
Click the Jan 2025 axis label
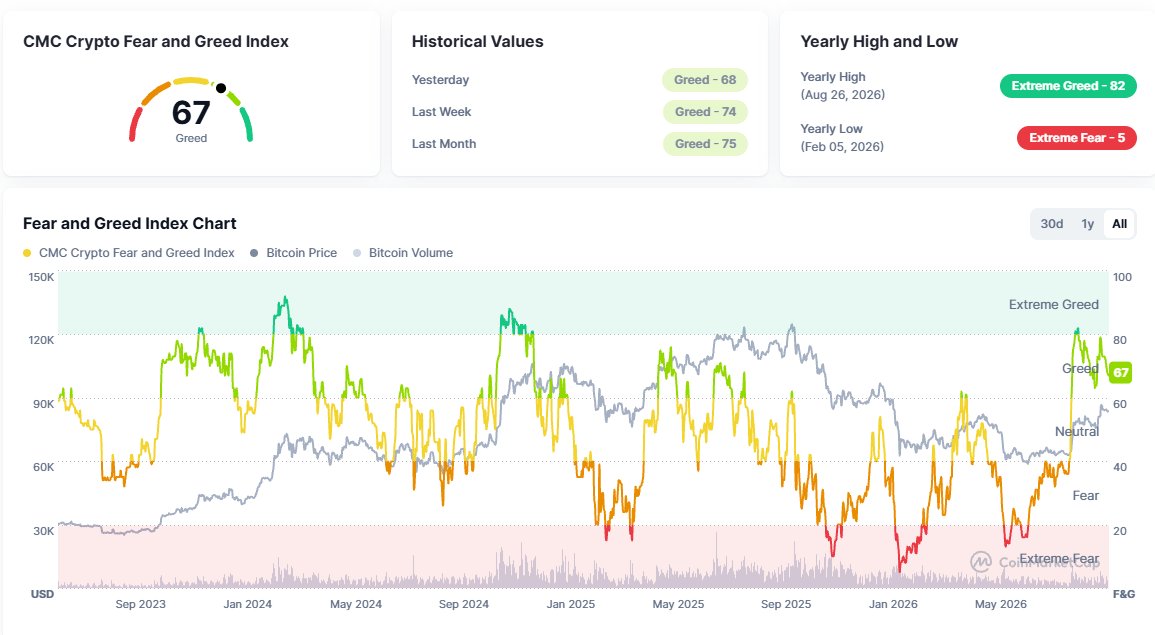click(570, 604)
